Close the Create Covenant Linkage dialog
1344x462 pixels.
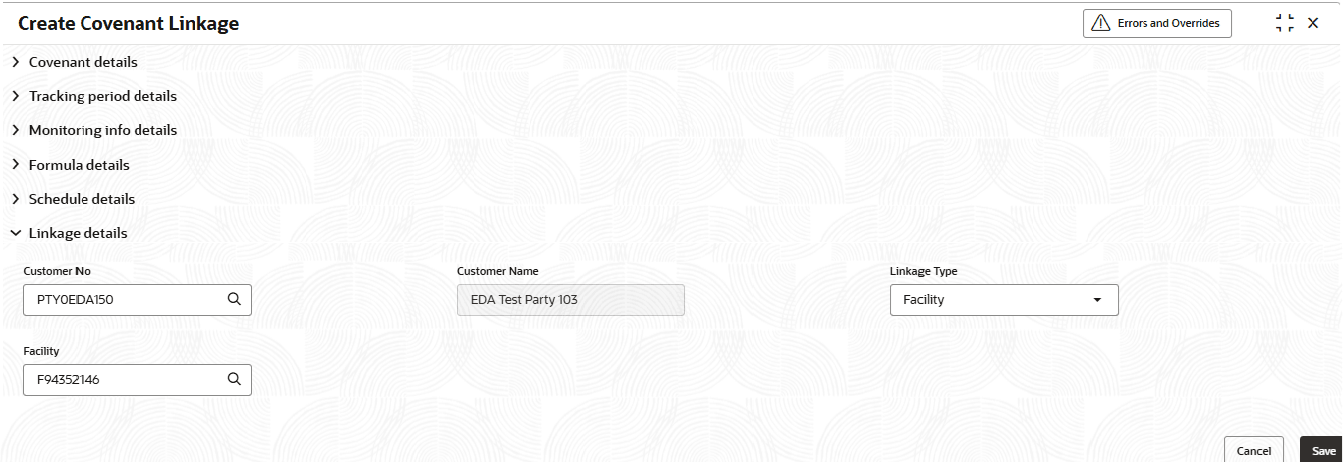pyautogui.click(x=1313, y=23)
